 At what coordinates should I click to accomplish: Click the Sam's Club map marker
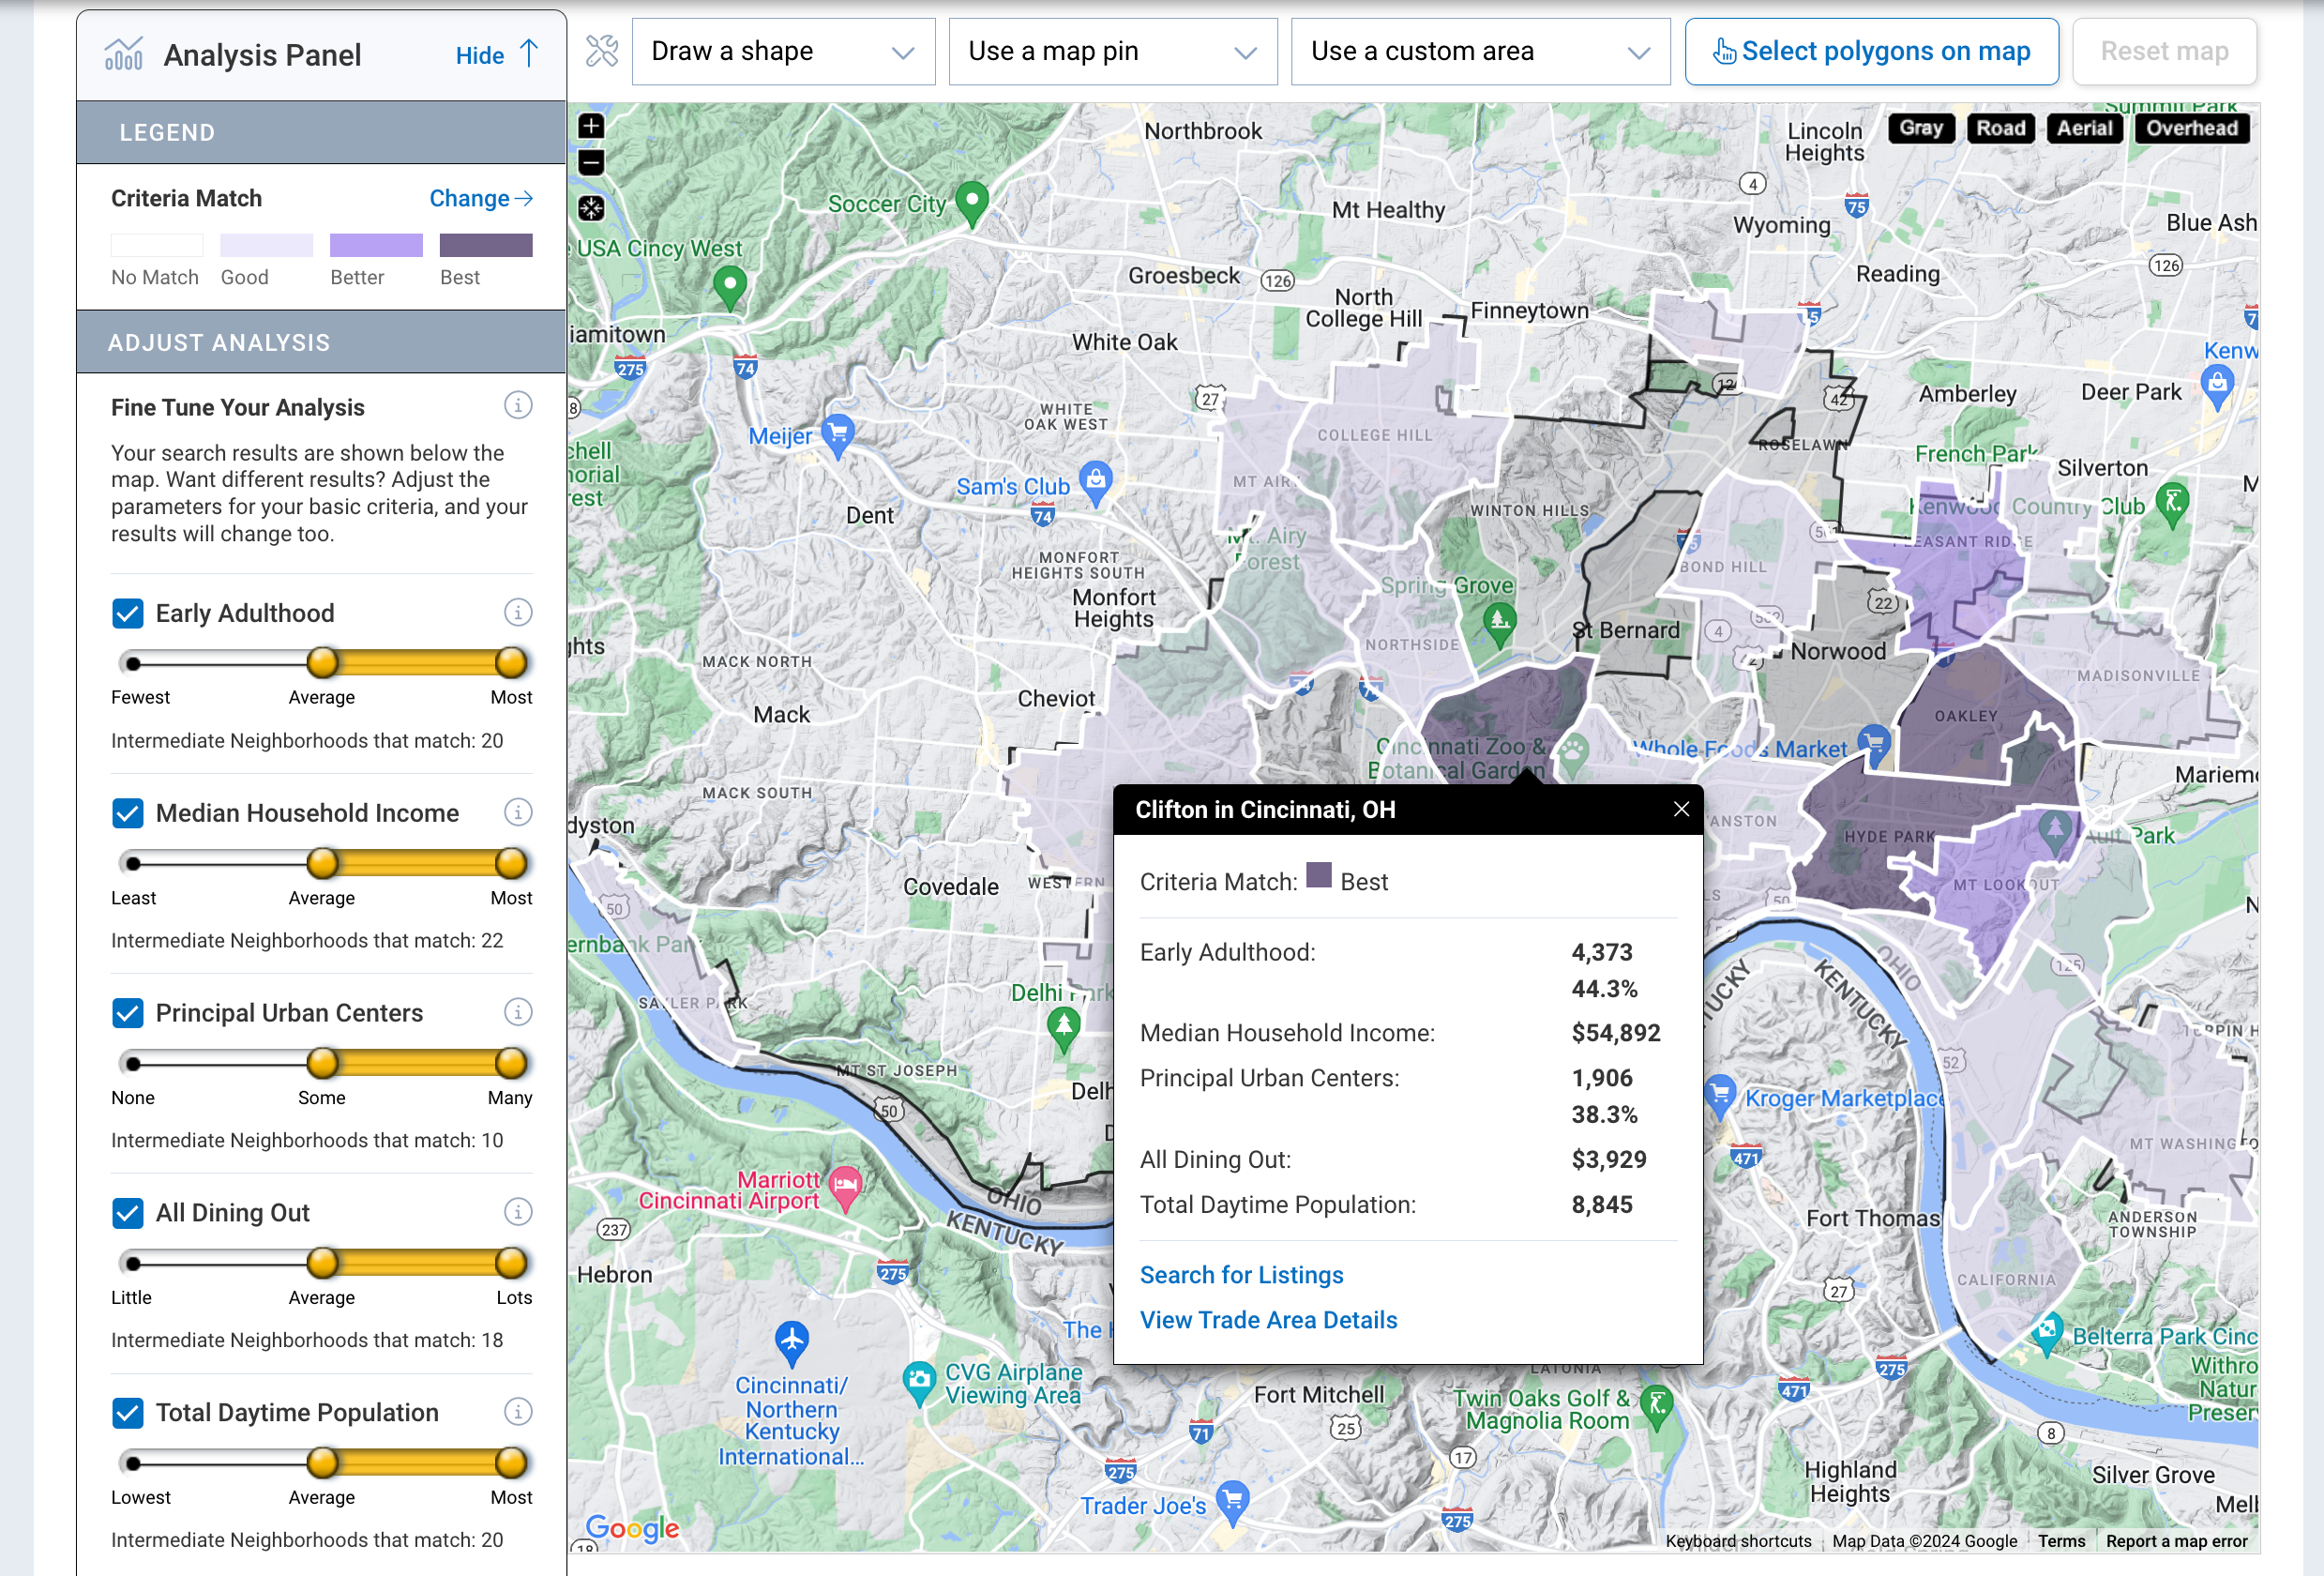click(1096, 480)
